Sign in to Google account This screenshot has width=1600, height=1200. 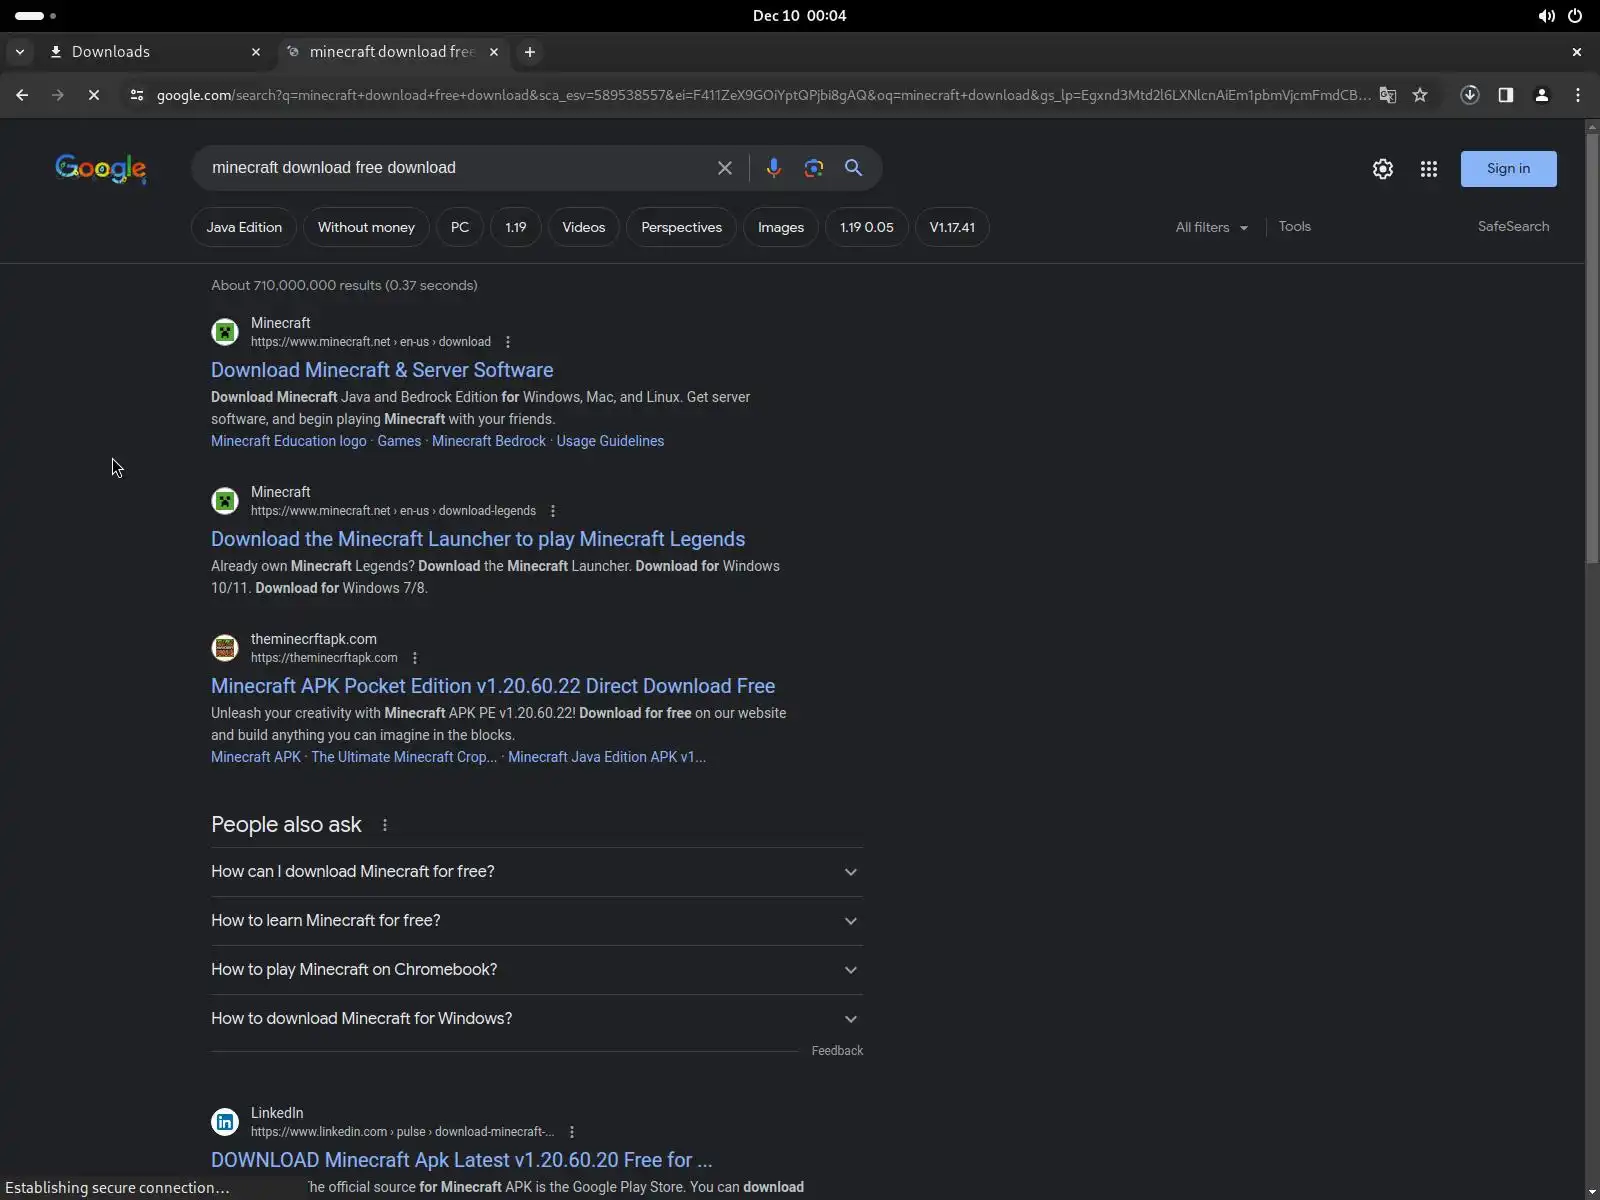[x=1509, y=169]
